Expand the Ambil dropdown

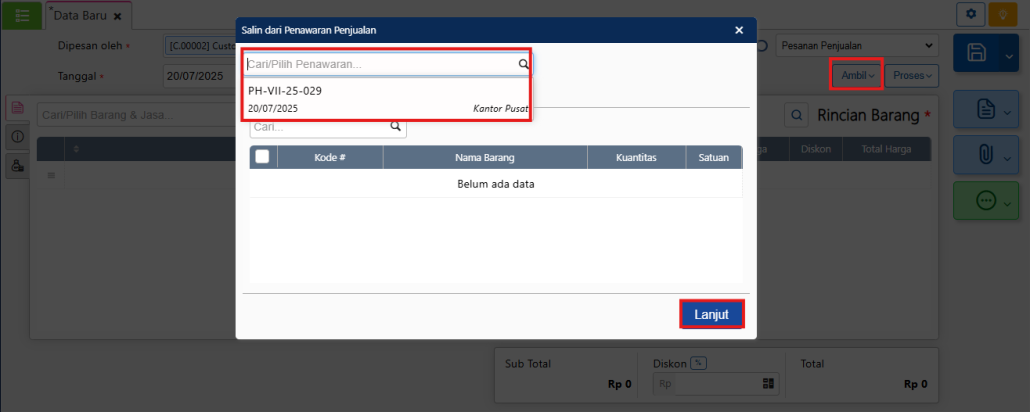tap(857, 76)
